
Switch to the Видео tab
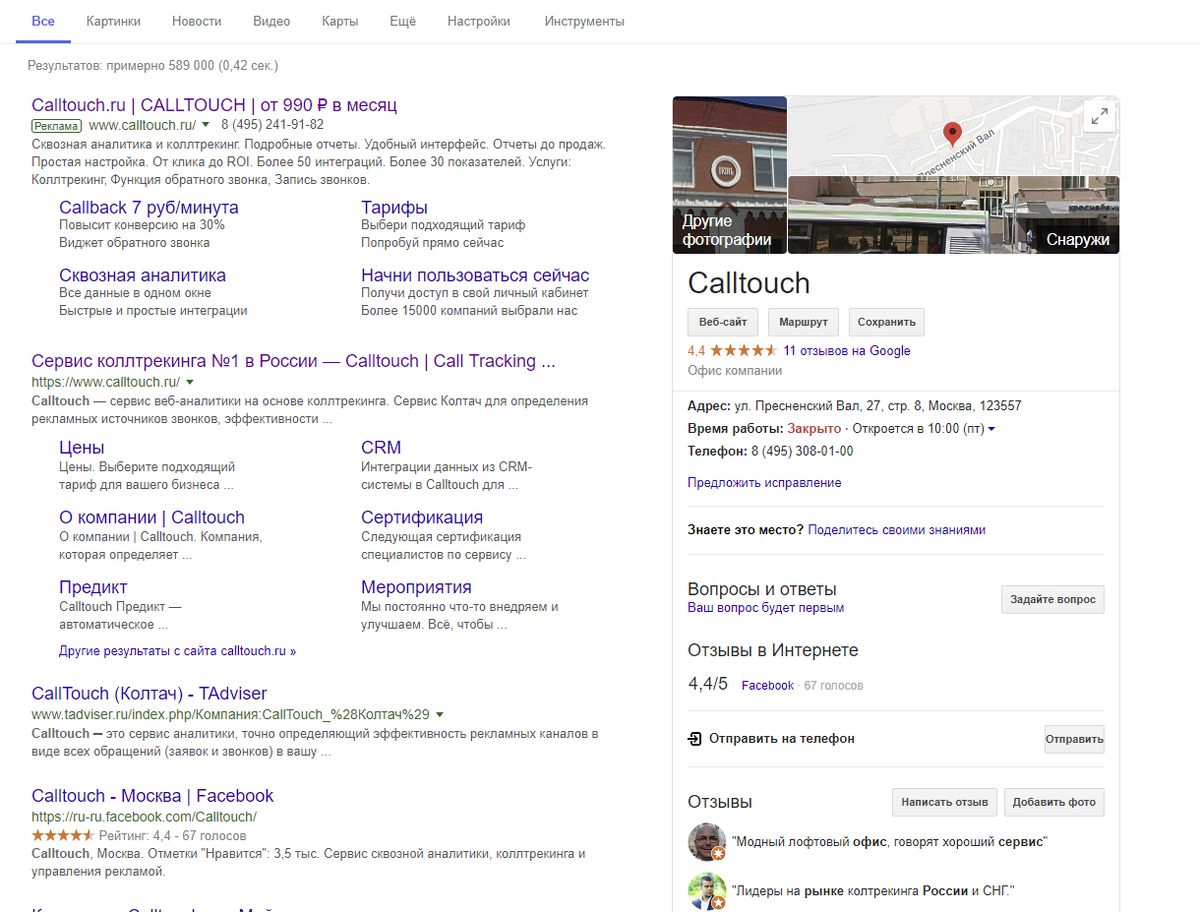point(272,21)
